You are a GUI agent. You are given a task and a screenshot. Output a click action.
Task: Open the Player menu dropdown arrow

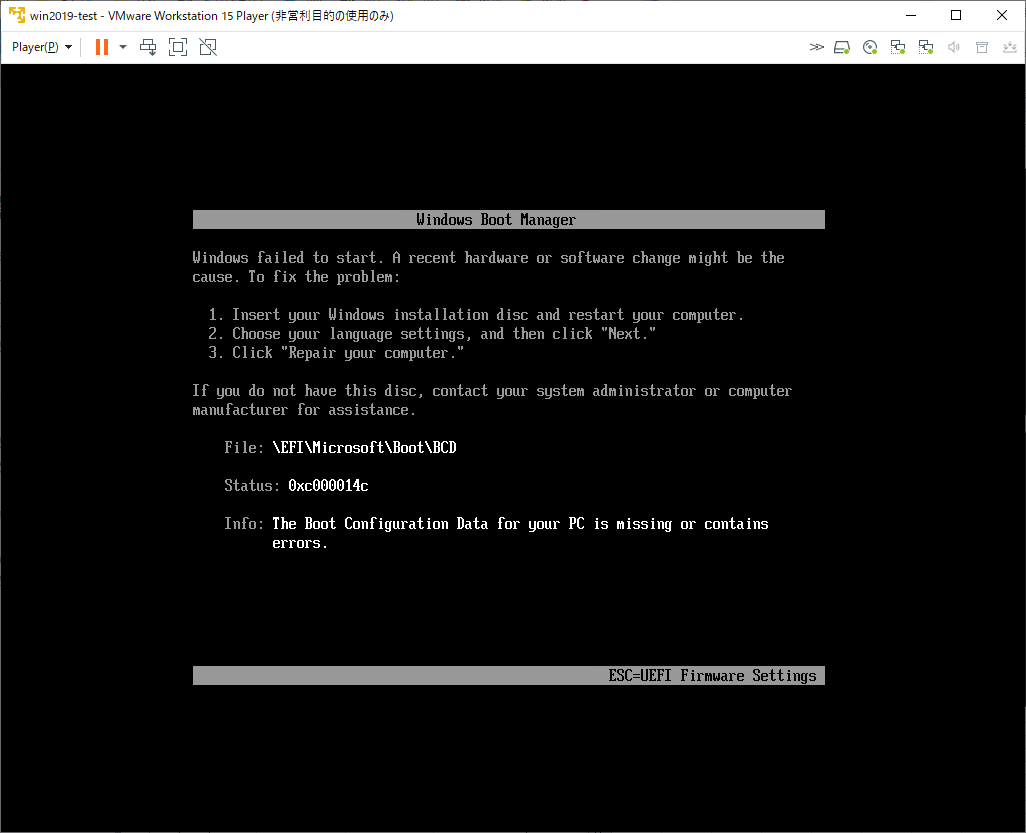[x=68, y=46]
